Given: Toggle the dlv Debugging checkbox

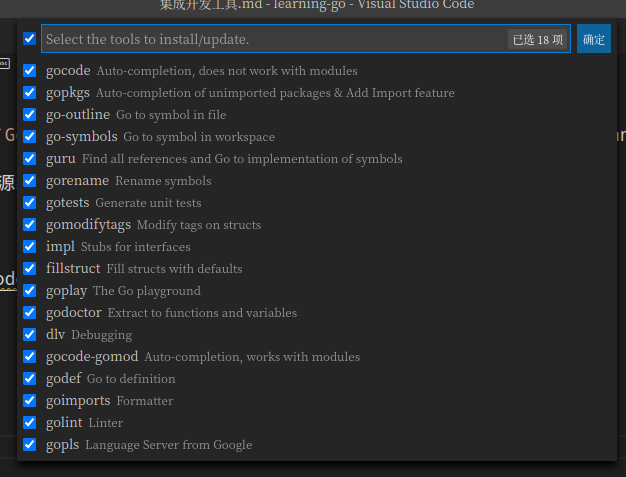Looking at the screenshot, I should 29,335.
